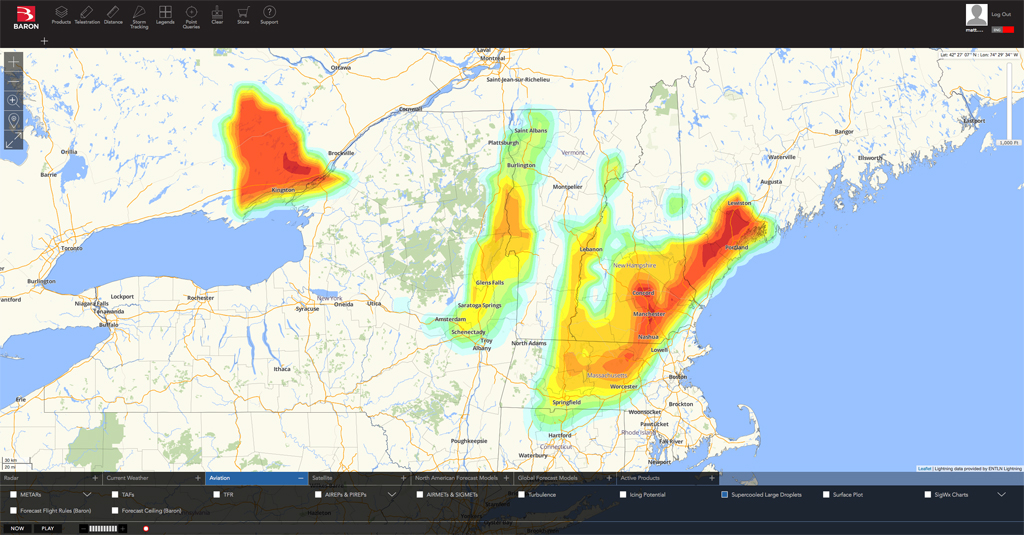
Task: Open the Active Products tab
Action: point(667,478)
